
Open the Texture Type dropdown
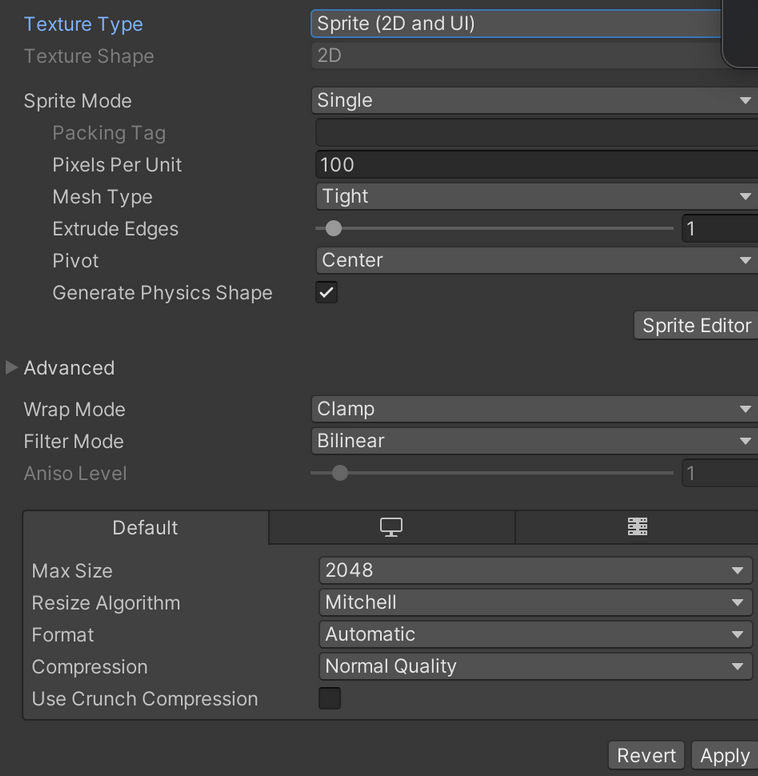pyautogui.click(x=516, y=24)
